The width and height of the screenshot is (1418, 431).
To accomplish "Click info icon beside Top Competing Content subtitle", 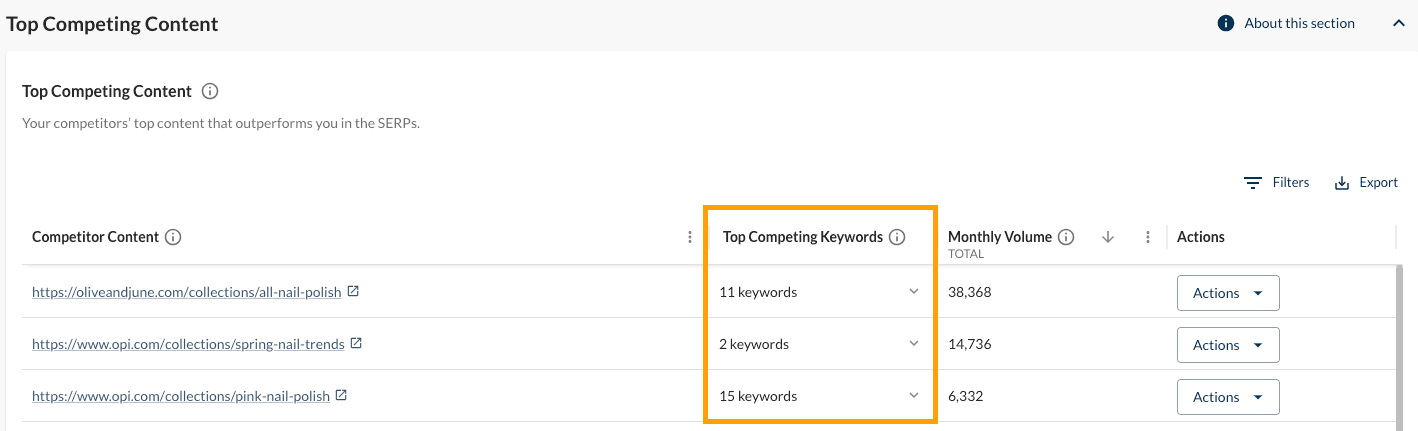I will tap(210, 91).
